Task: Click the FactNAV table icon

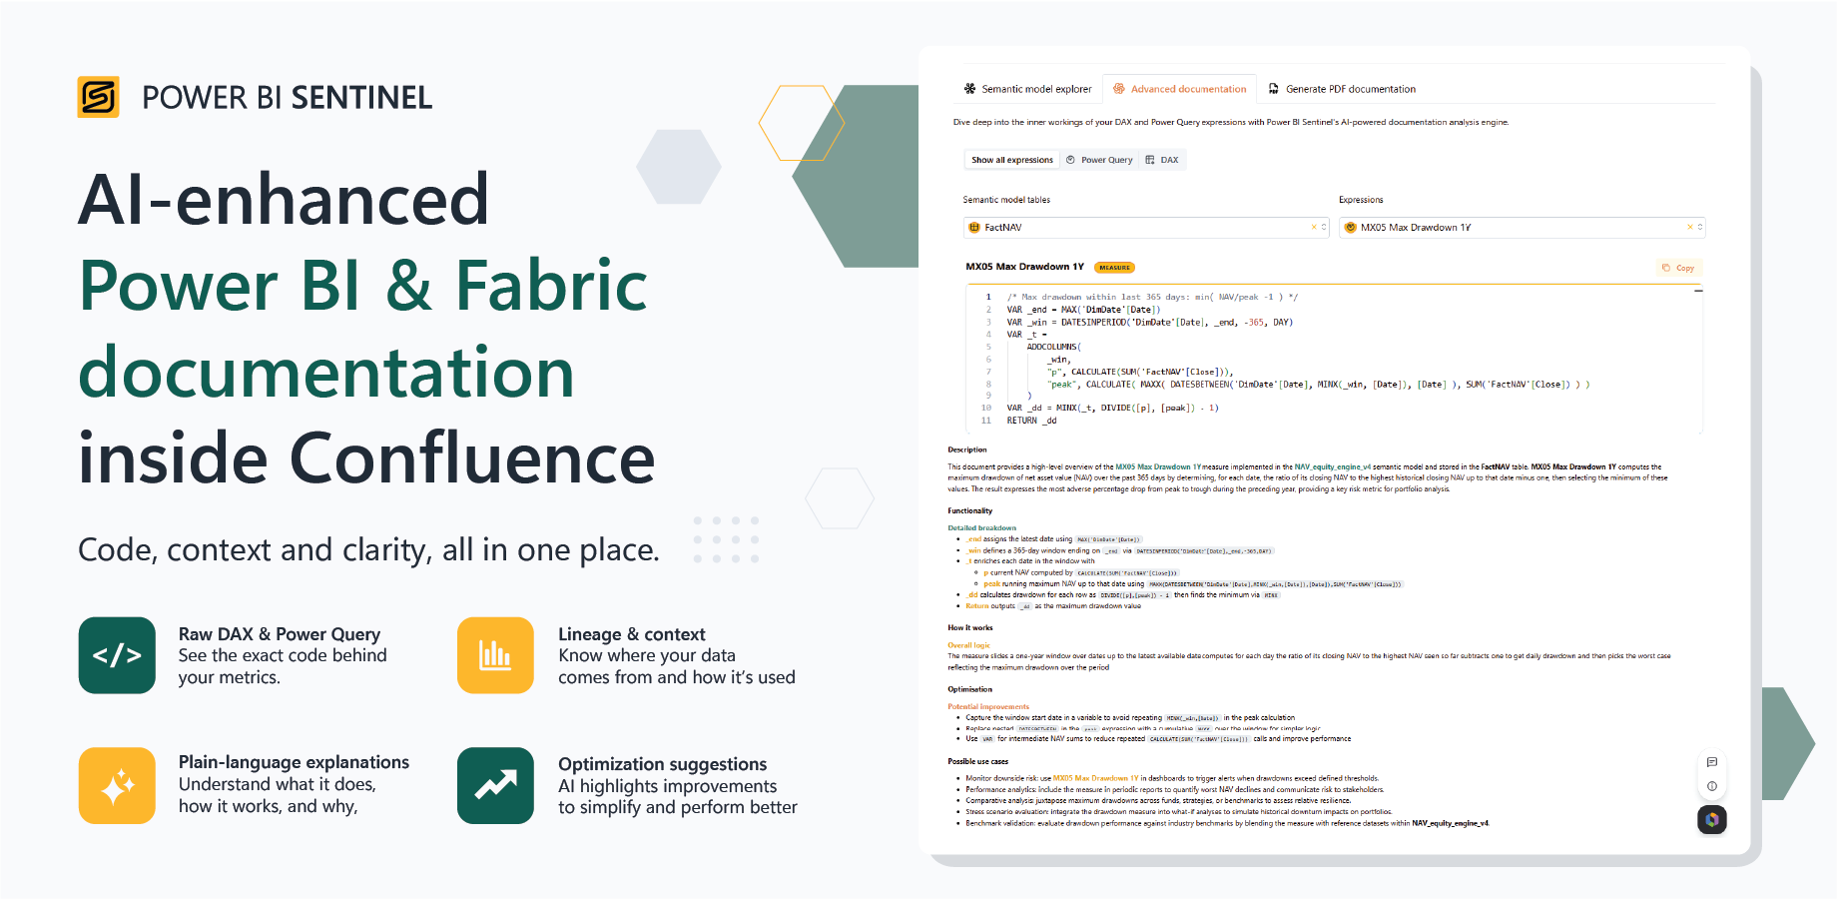Action: (x=974, y=228)
